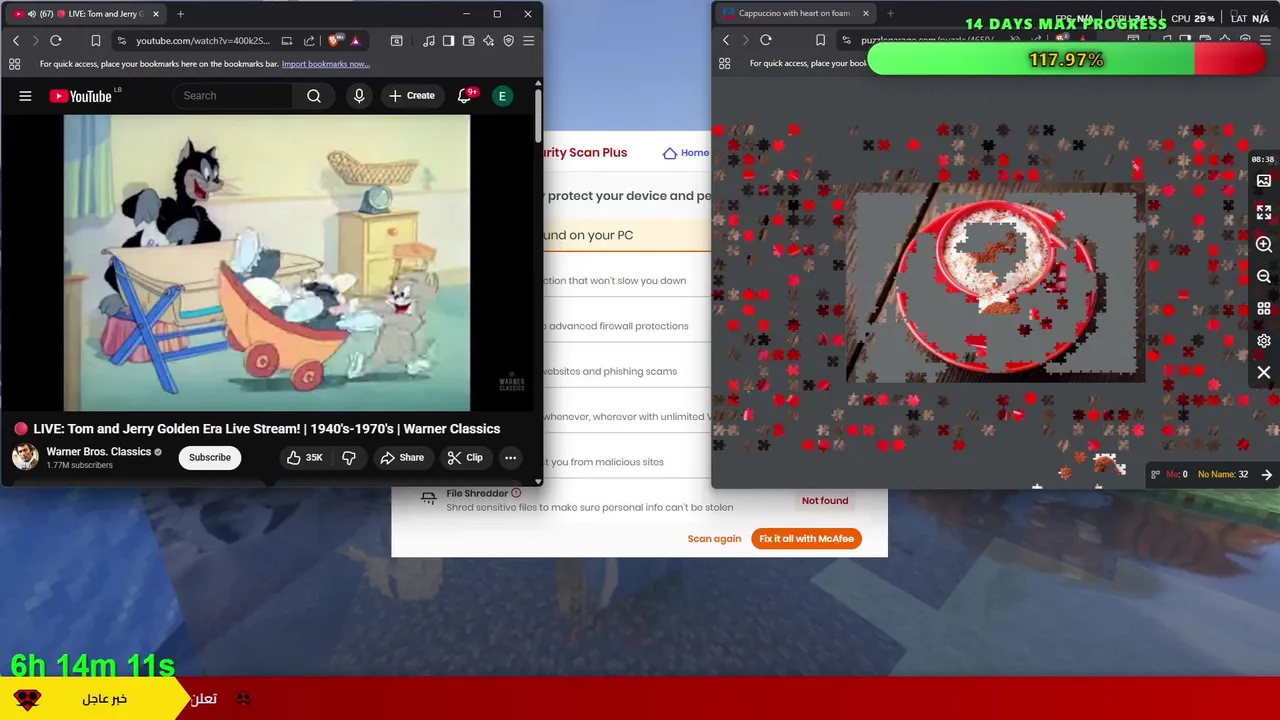Viewport: 1280px width, 720px height.
Task: Click the File Shredder label text
Action: pyautogui.click(x=477, y=493)
